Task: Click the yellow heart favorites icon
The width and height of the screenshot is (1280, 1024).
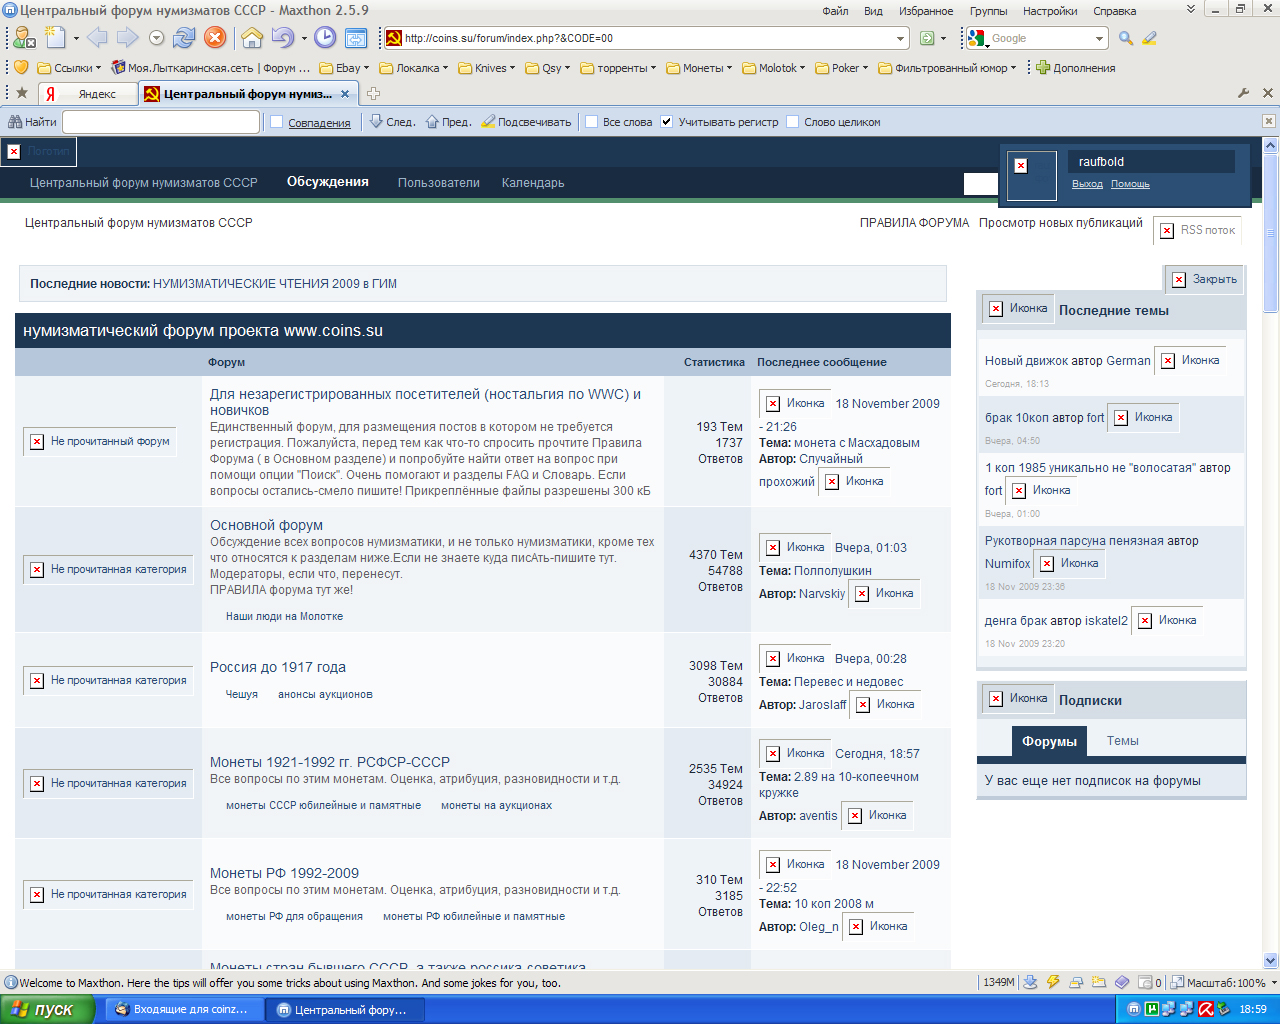Action: pyautogui.click(x=20, y=68)
